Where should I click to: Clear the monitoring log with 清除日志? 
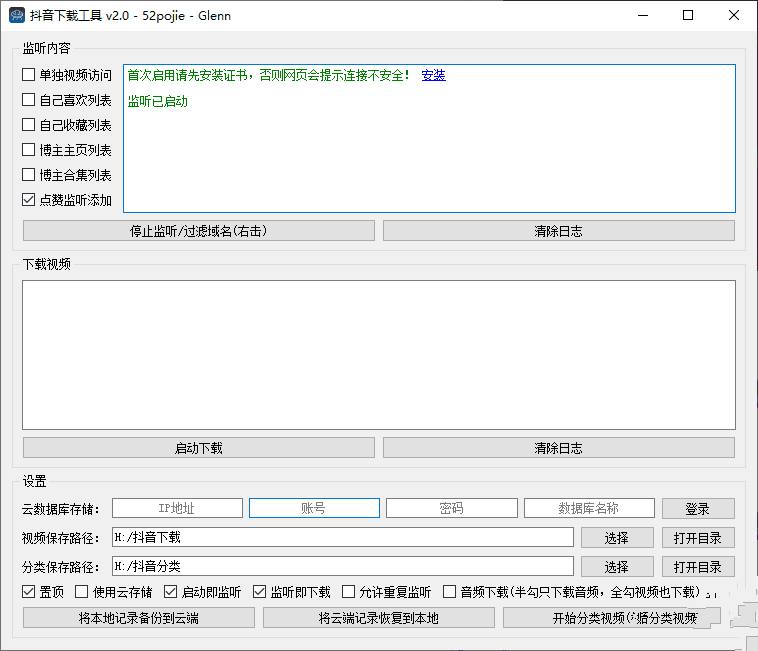tap(558, 231)
